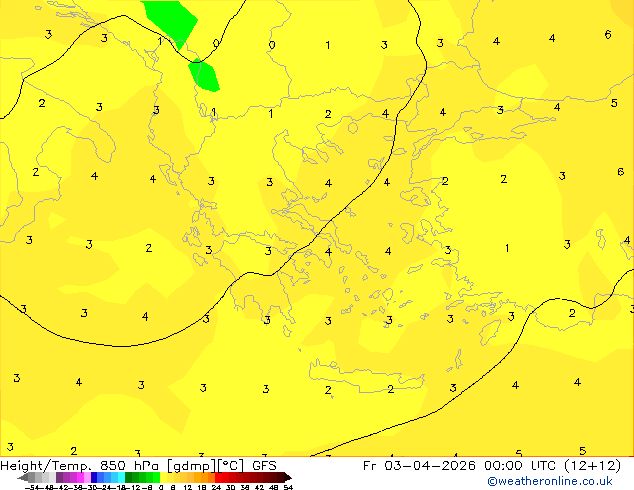Screen dimensions: 634x490
Task: Click the Height/Temp. title text
Action: click(x=45, y=465)
